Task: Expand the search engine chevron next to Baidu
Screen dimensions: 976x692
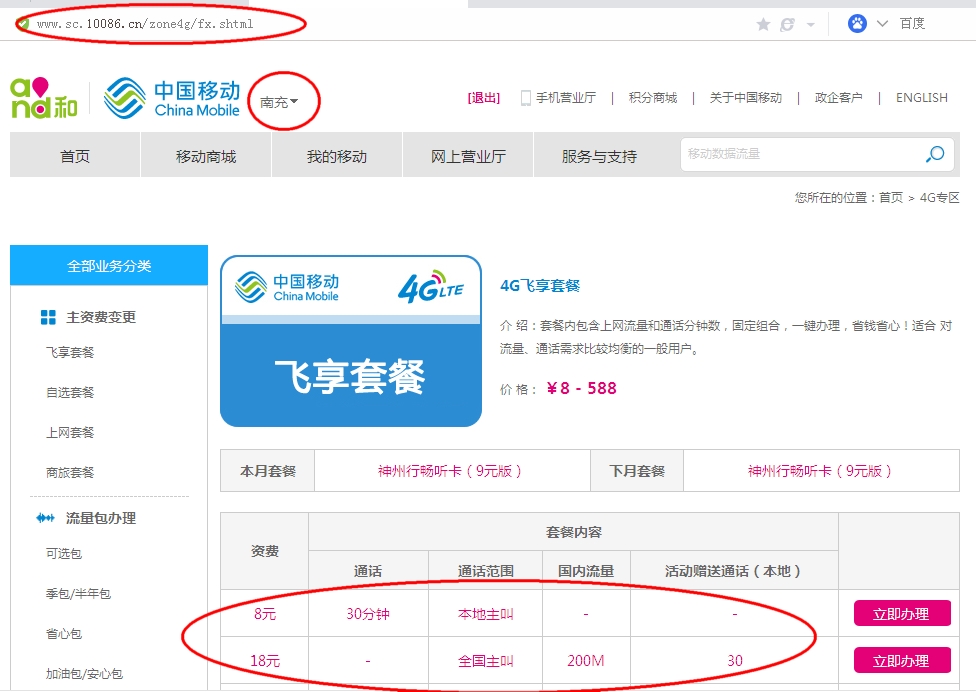Action: (x=882, y=24)
